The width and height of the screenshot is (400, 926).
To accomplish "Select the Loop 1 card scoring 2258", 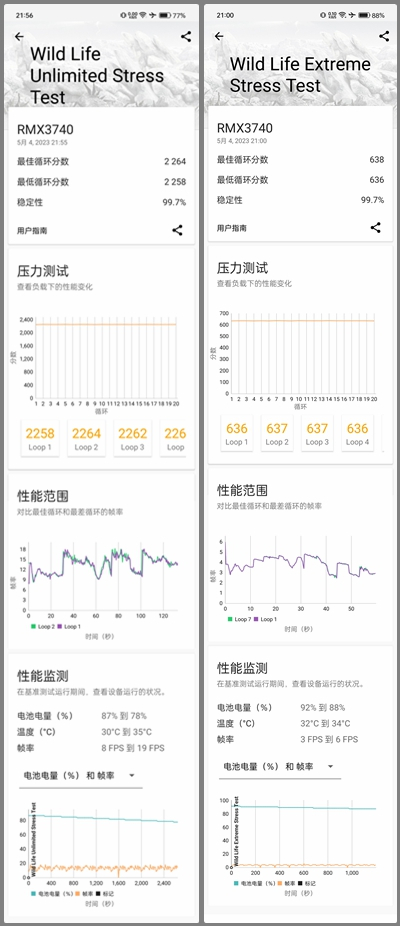I will click(x=40, y=438).
